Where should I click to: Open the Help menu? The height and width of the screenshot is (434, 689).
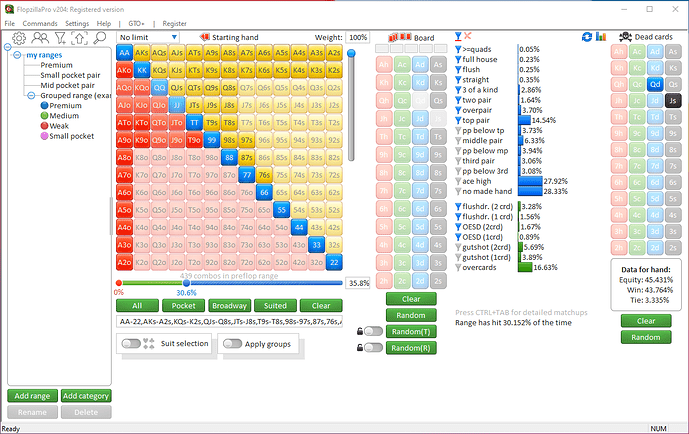104,23
